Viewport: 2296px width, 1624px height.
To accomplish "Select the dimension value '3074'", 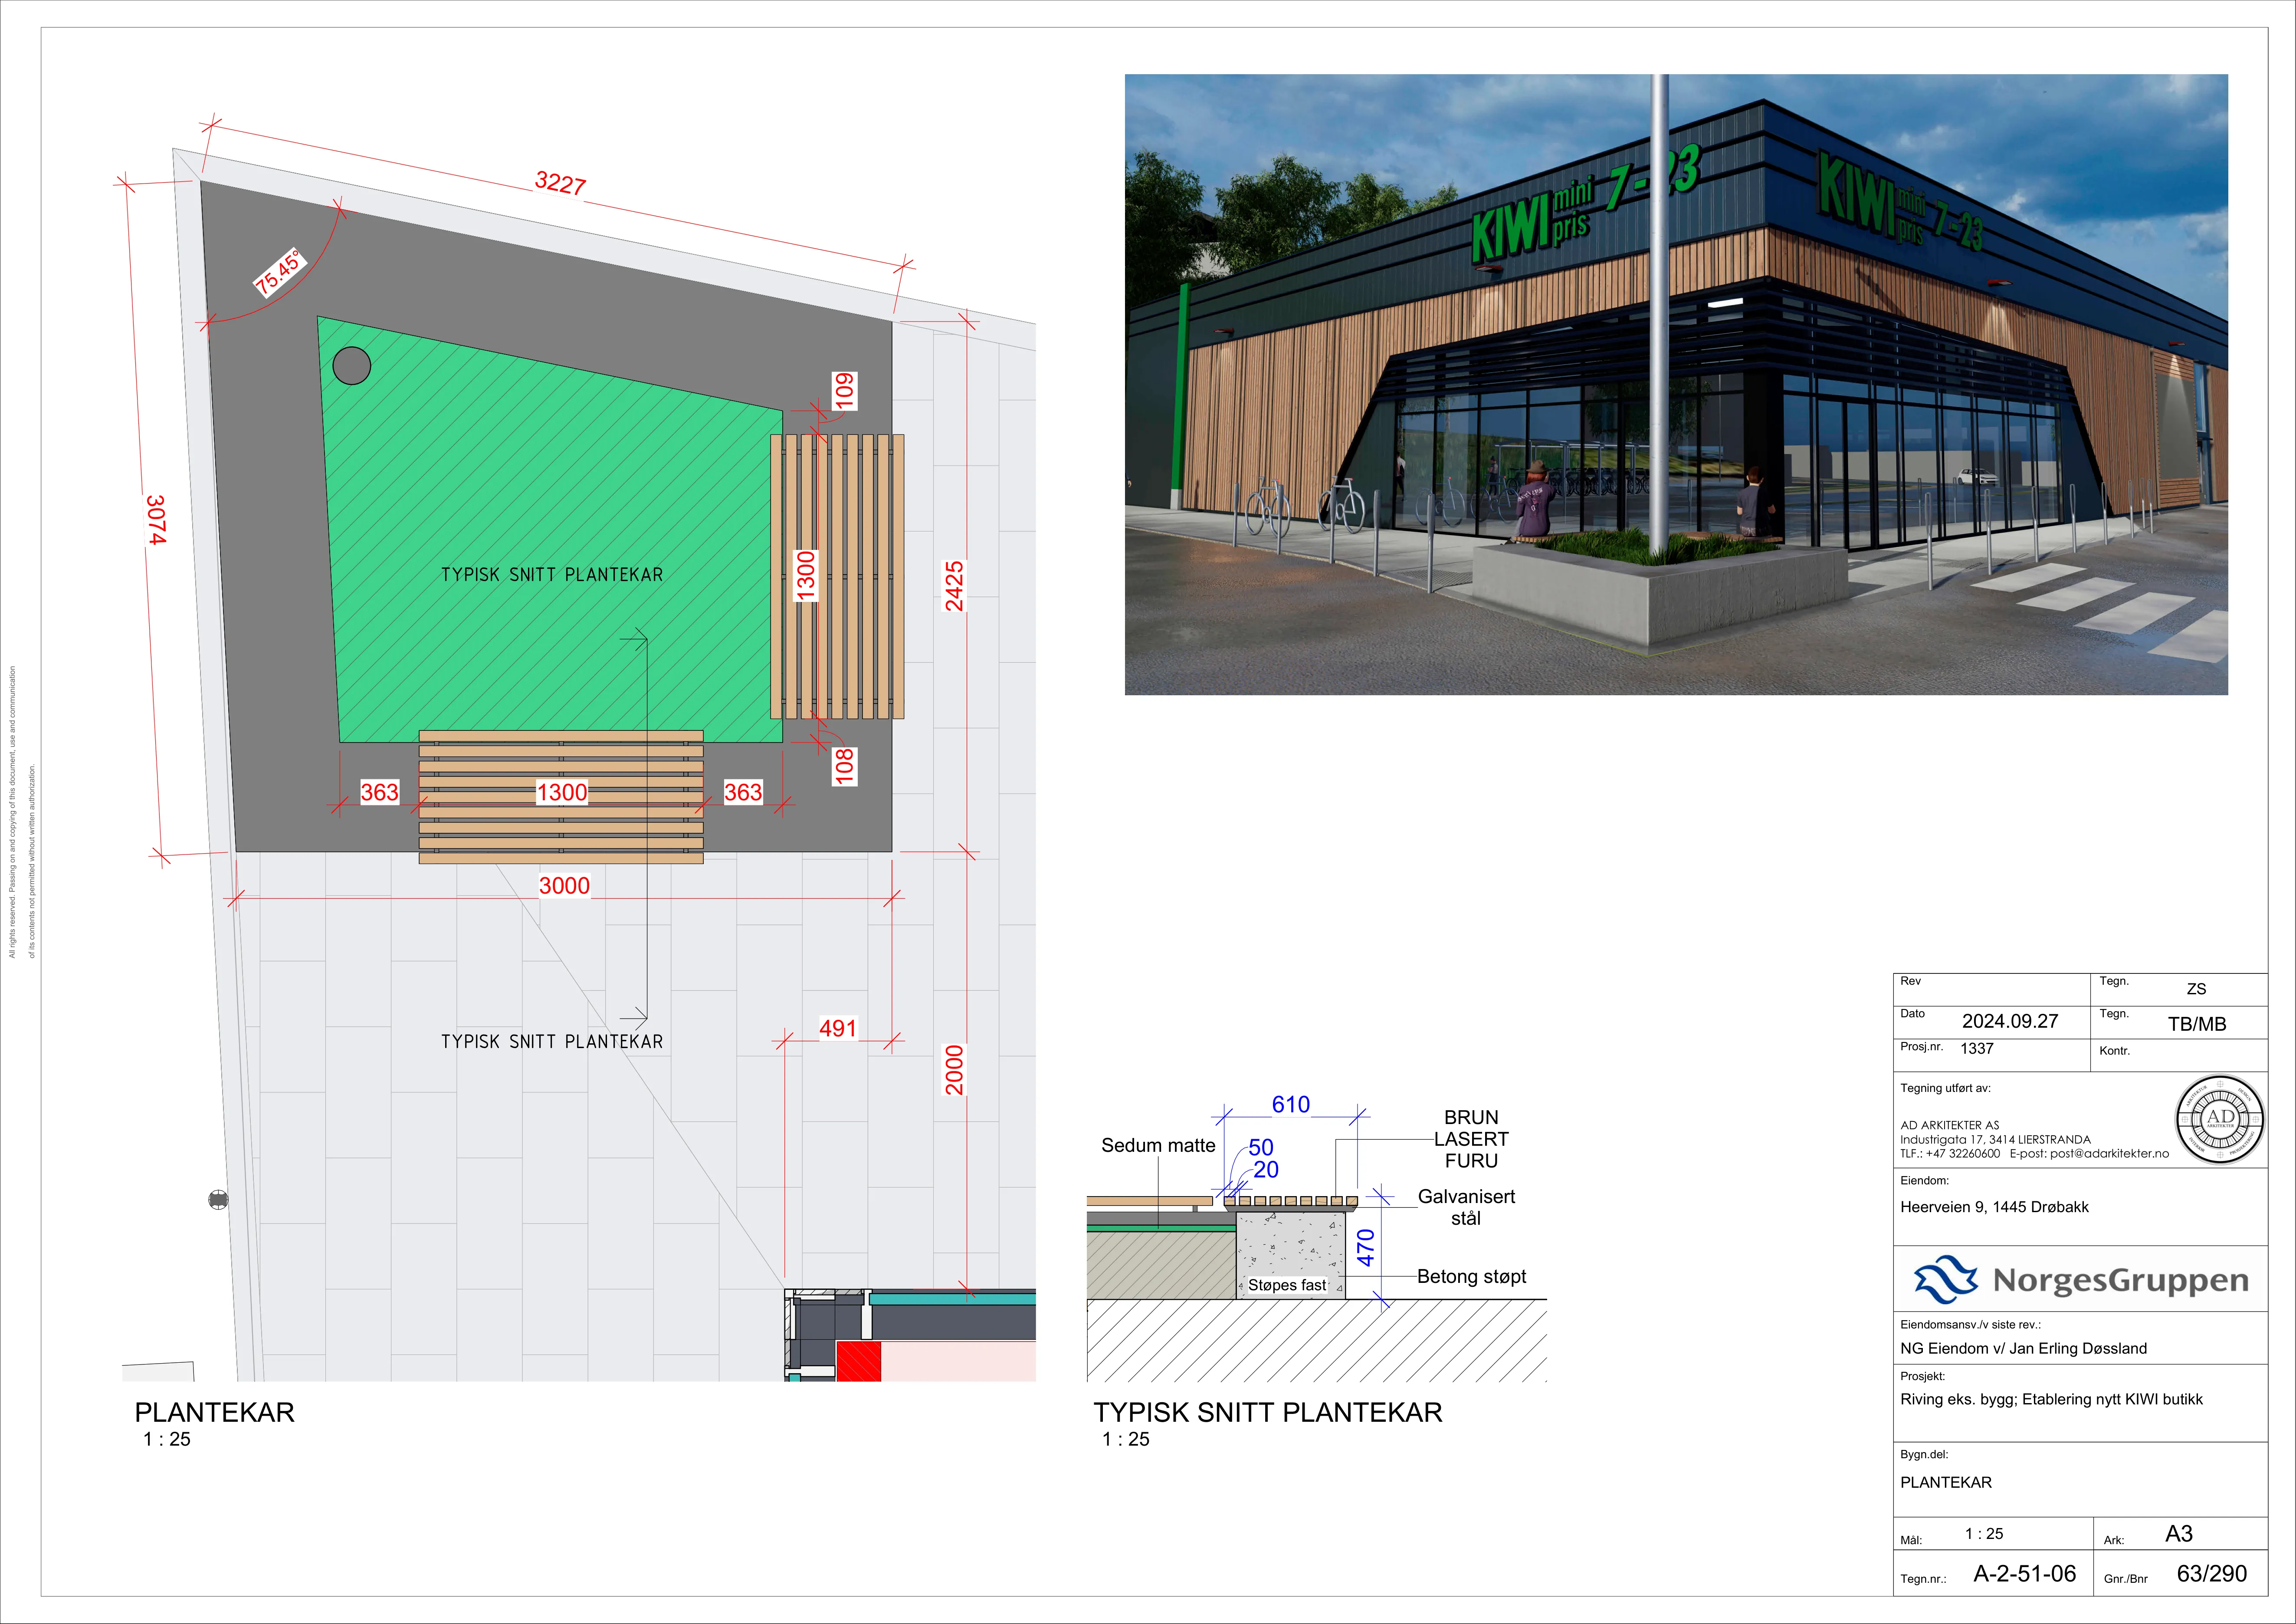I will point(156,519).
